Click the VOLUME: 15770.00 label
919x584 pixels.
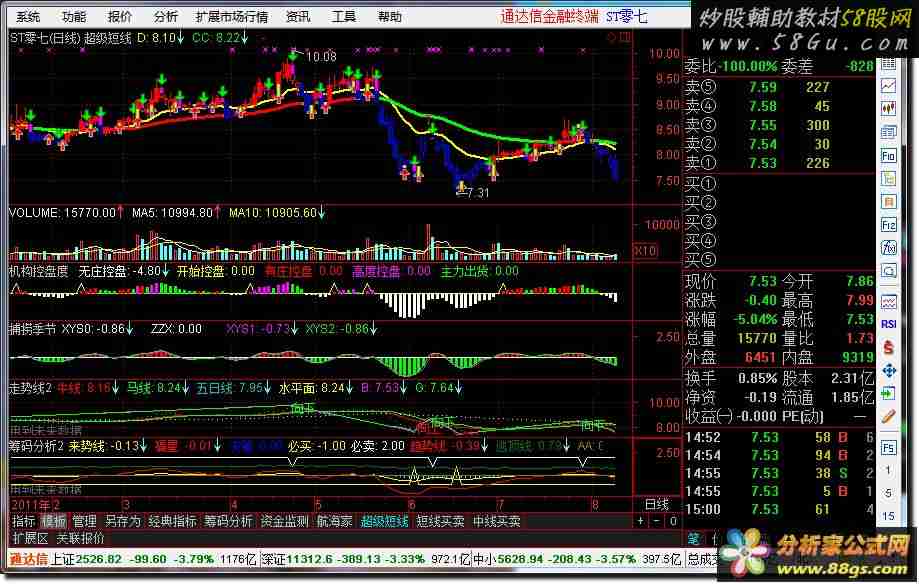coord(63,213)
